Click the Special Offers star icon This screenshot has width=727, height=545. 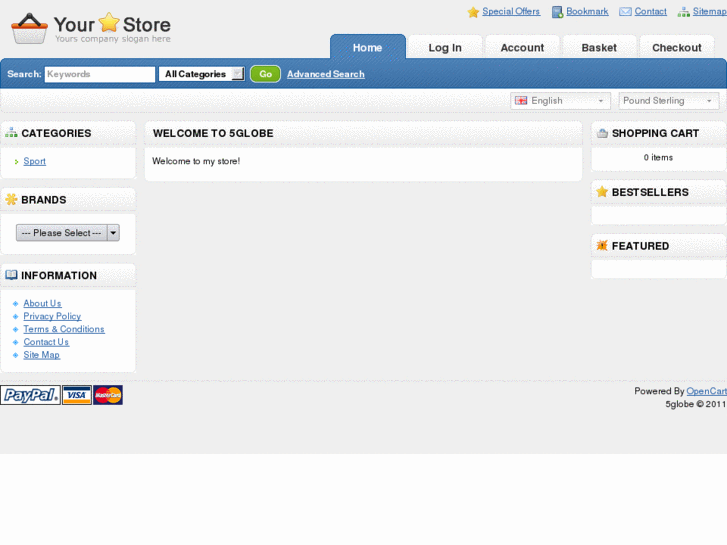tap(473, 12)
